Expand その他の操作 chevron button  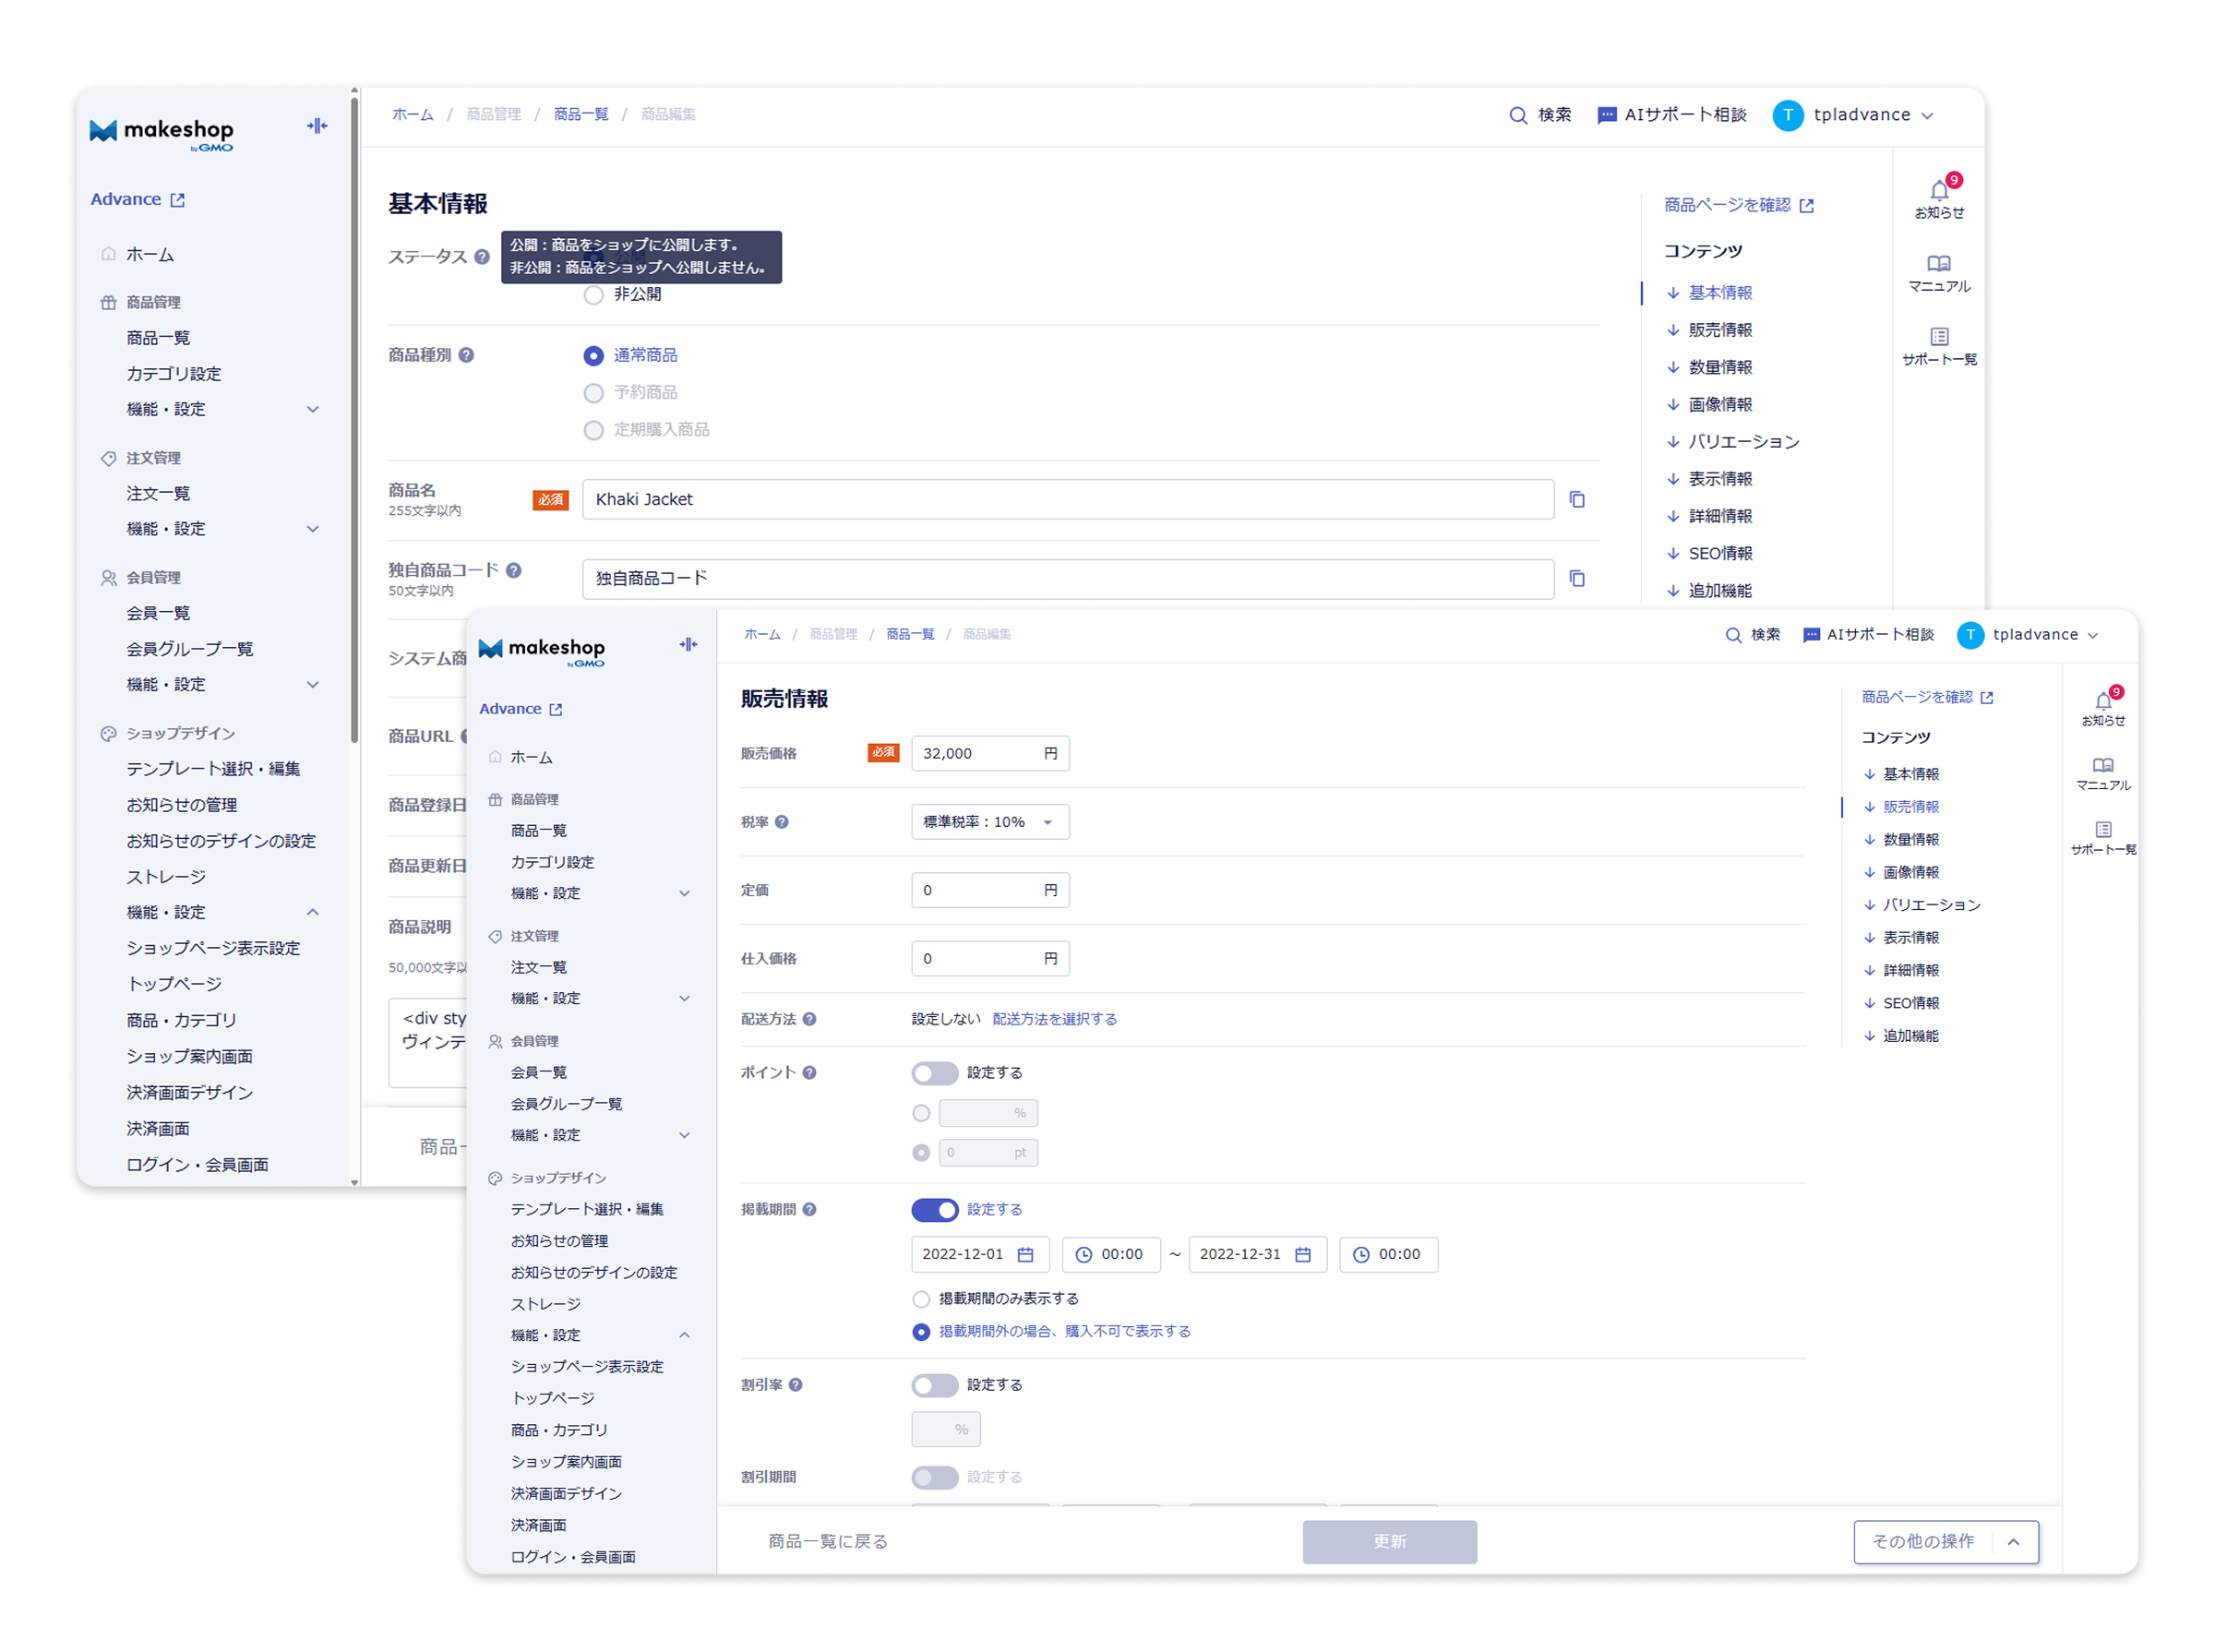pyautogui.click(x=2013, y=1542)
